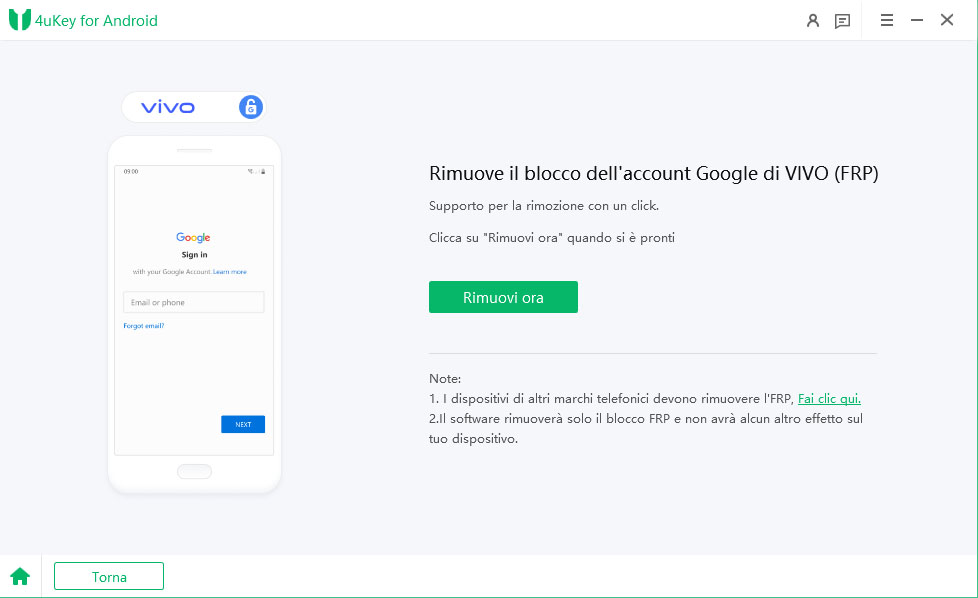Follow the 'Learn more' link
The image size is (978, 598).
click(230, 272)
